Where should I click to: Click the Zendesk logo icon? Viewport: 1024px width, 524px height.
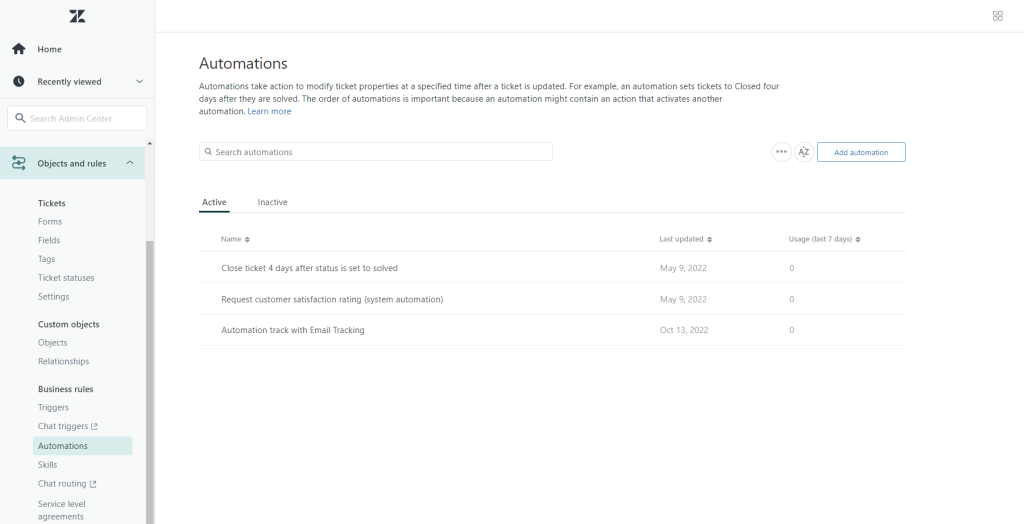click(77, 16)
